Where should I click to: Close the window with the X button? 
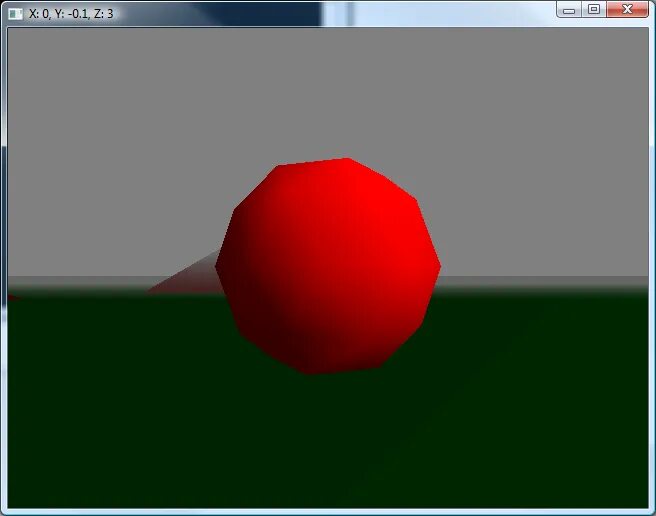coord(627,10)
